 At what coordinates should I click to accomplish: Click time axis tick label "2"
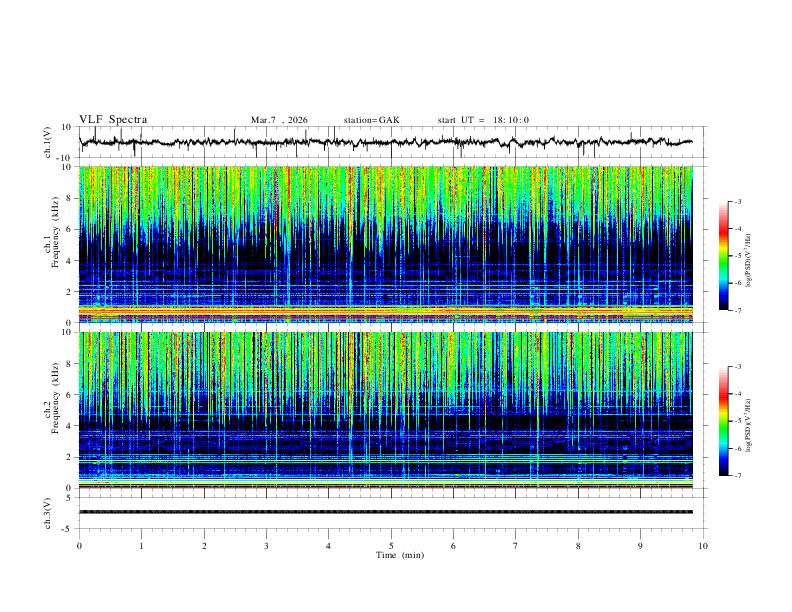204,546
